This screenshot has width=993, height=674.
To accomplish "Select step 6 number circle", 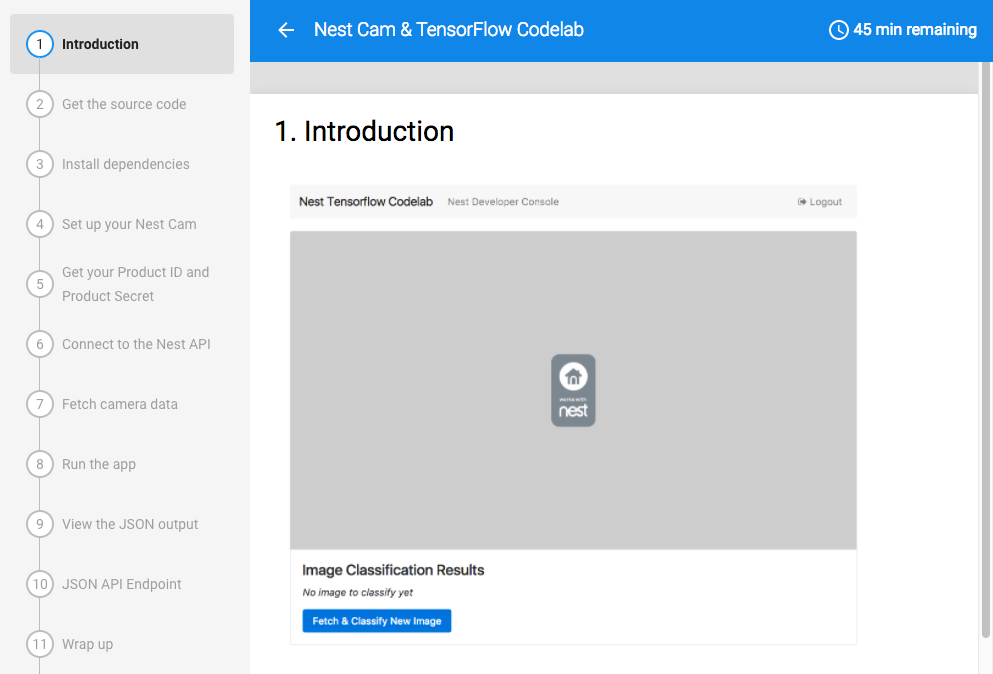I will coord(40,344).
